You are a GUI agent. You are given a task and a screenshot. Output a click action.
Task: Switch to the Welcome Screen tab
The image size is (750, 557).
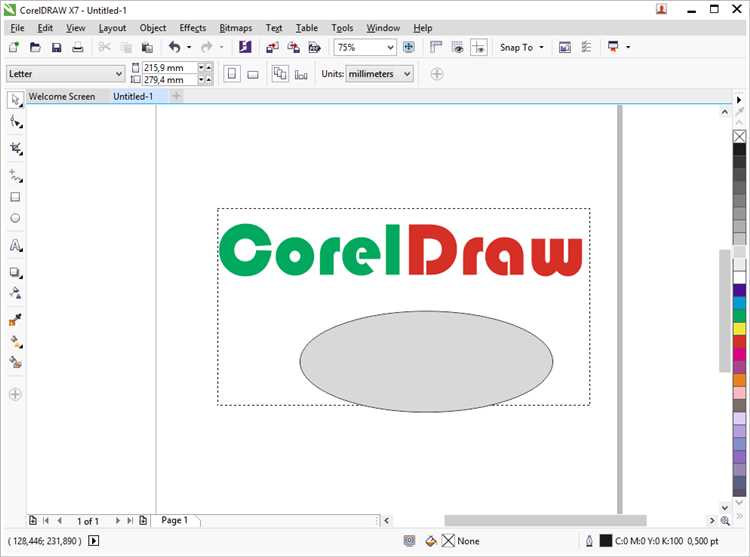pyautogui.click(x=62, y=96)
